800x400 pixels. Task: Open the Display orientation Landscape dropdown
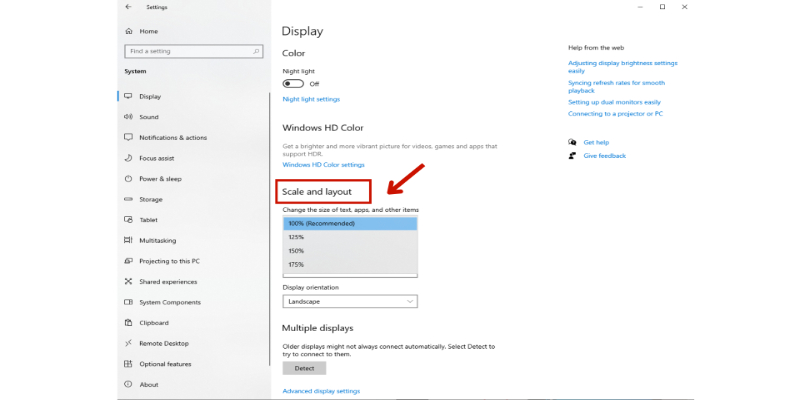coord(350,302)
